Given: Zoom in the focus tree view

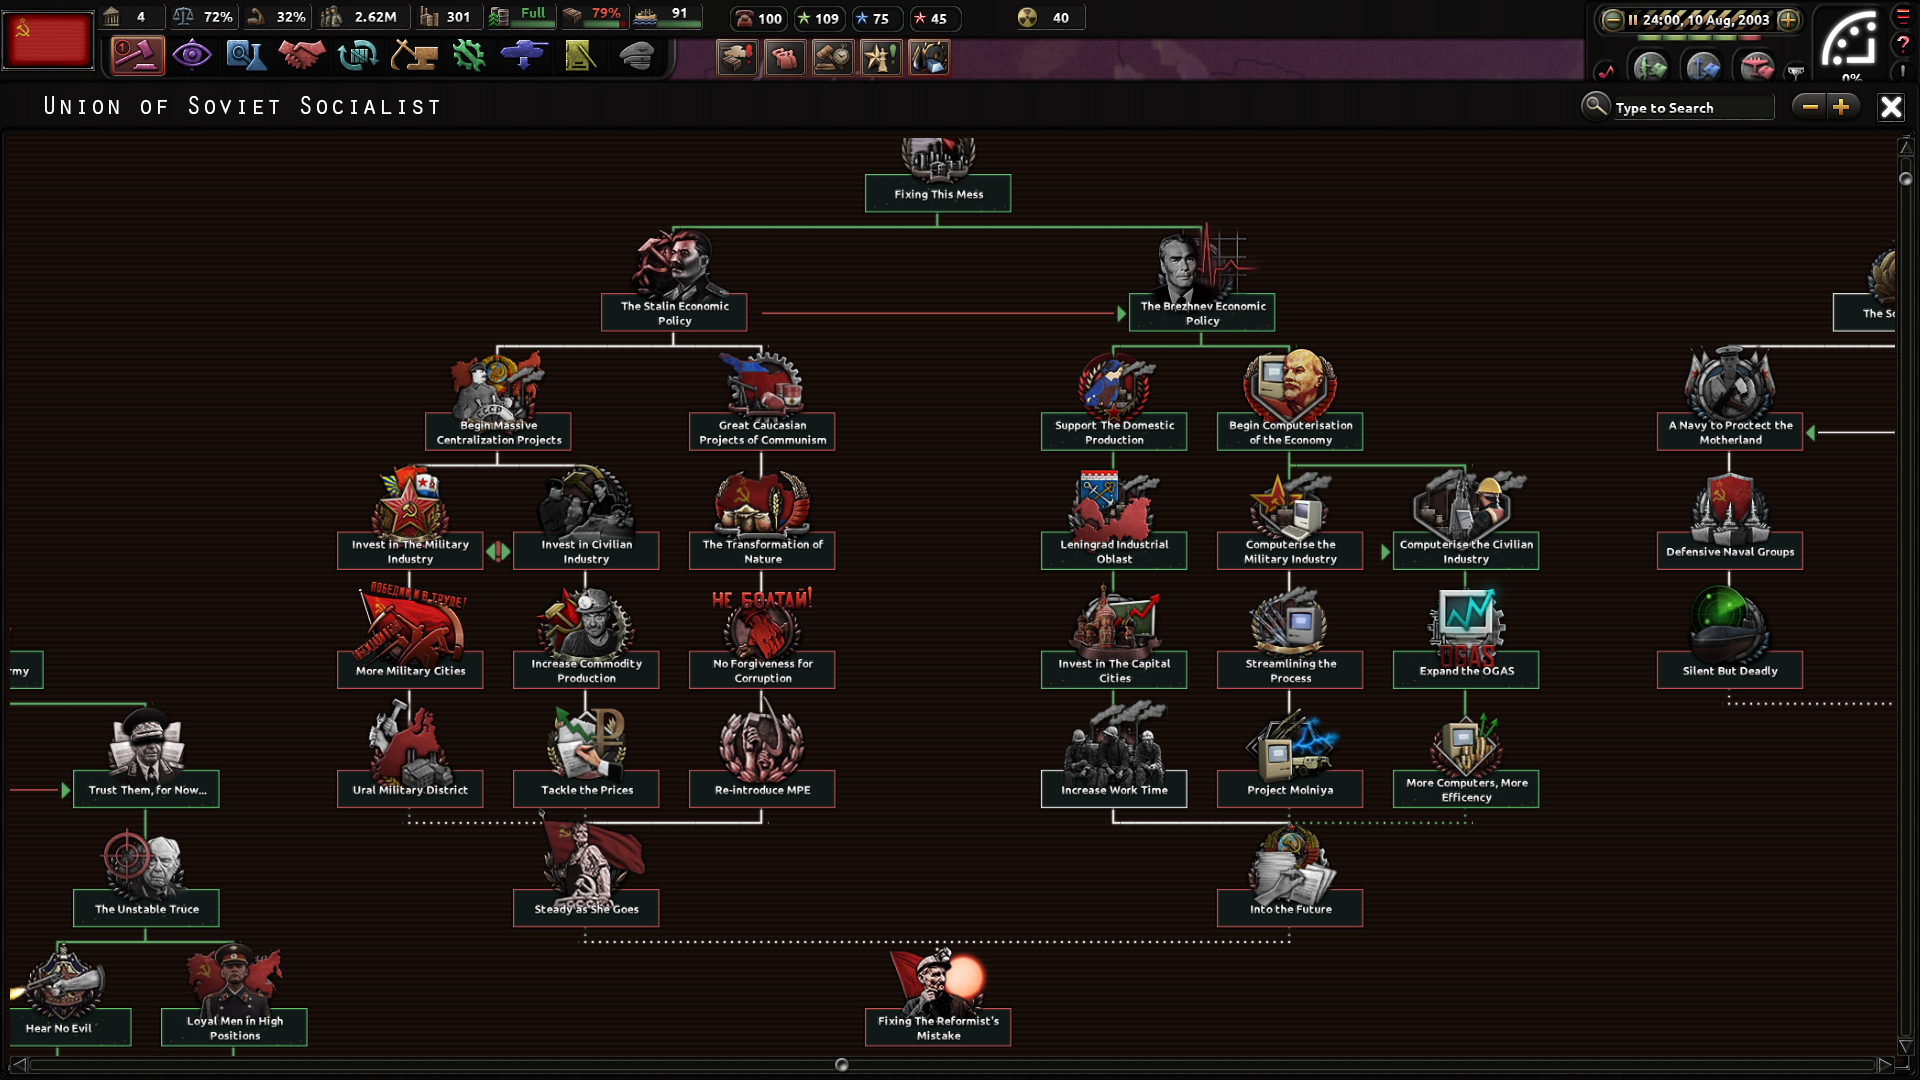Looking at the screenshot, I should (1841, 107).
